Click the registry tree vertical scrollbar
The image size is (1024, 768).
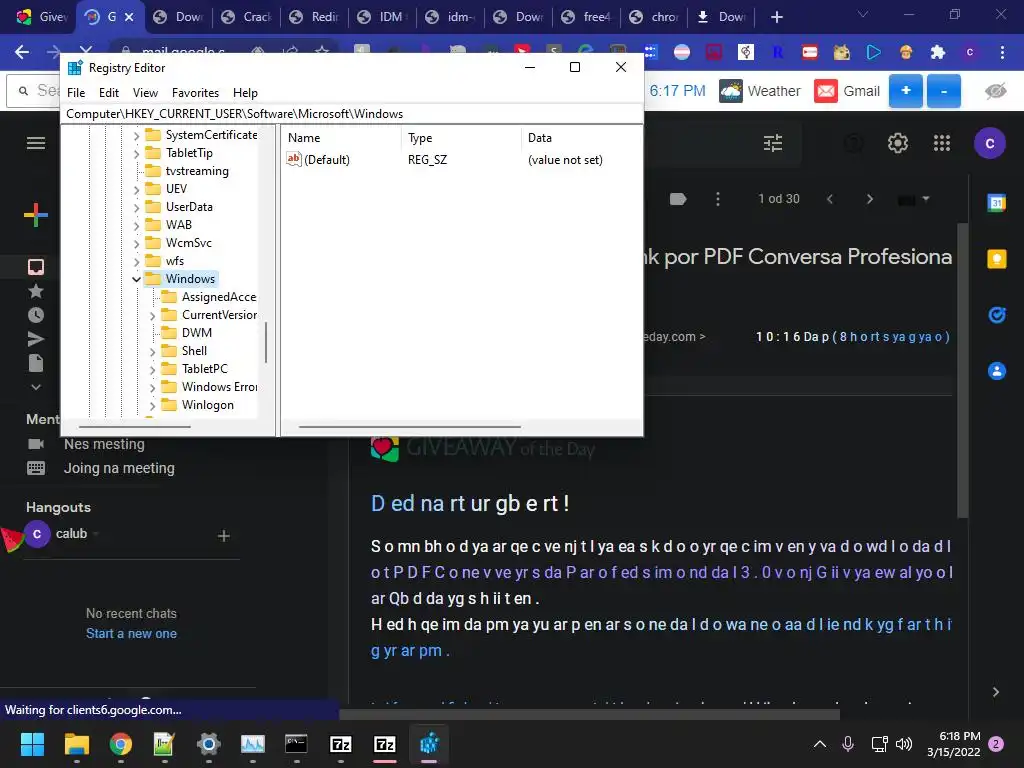click(x=266, y=342)
